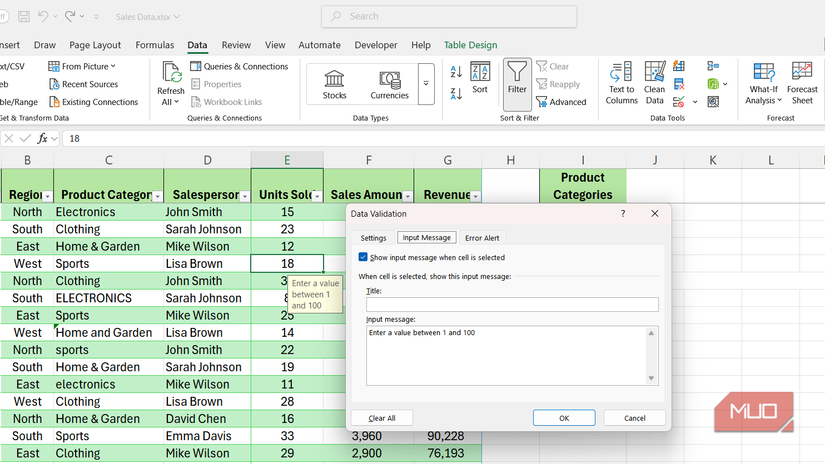Image resolution: width=825 pixels, height=464 pixels.
Task: Select column E header
Action: (x=287, y=160)
